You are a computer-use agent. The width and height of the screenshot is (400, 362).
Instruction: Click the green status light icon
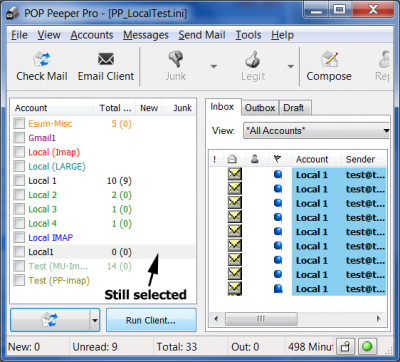[x=367, y=347]
